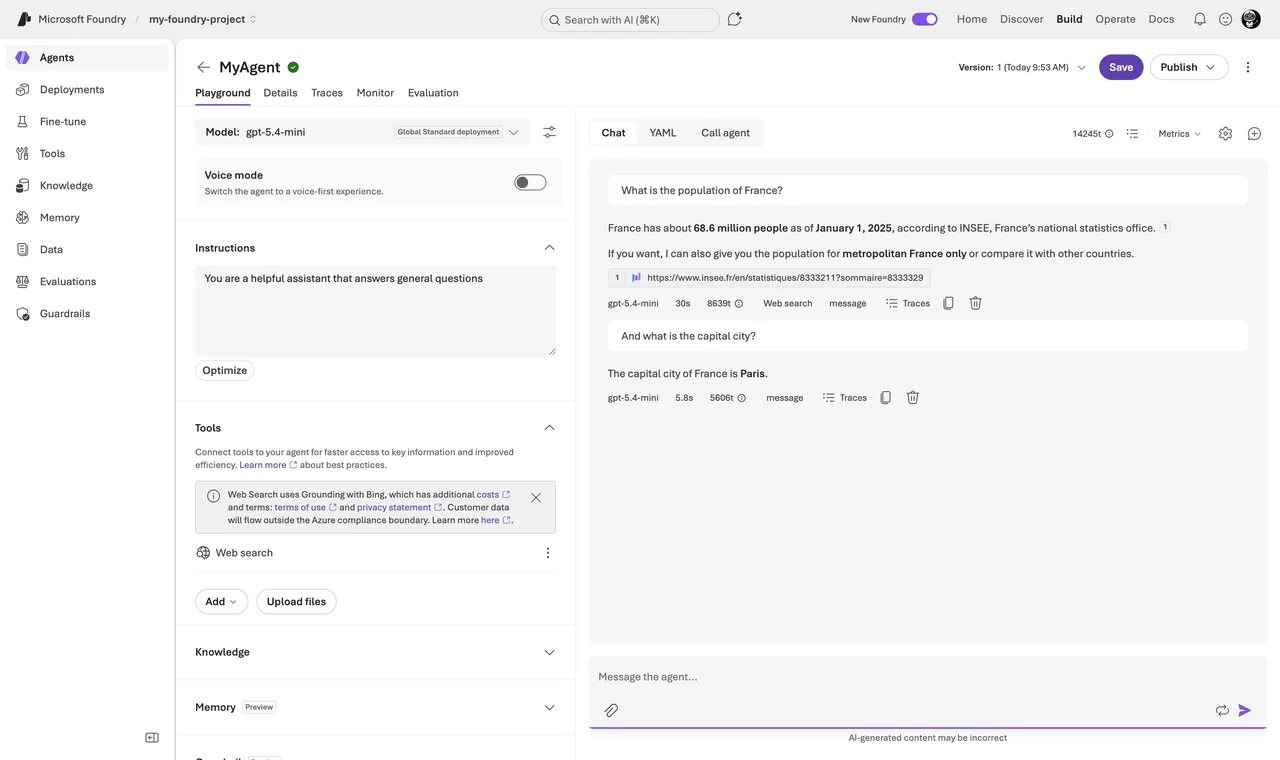
Task: Switch to the YAML tab
Action: (663, 133)
